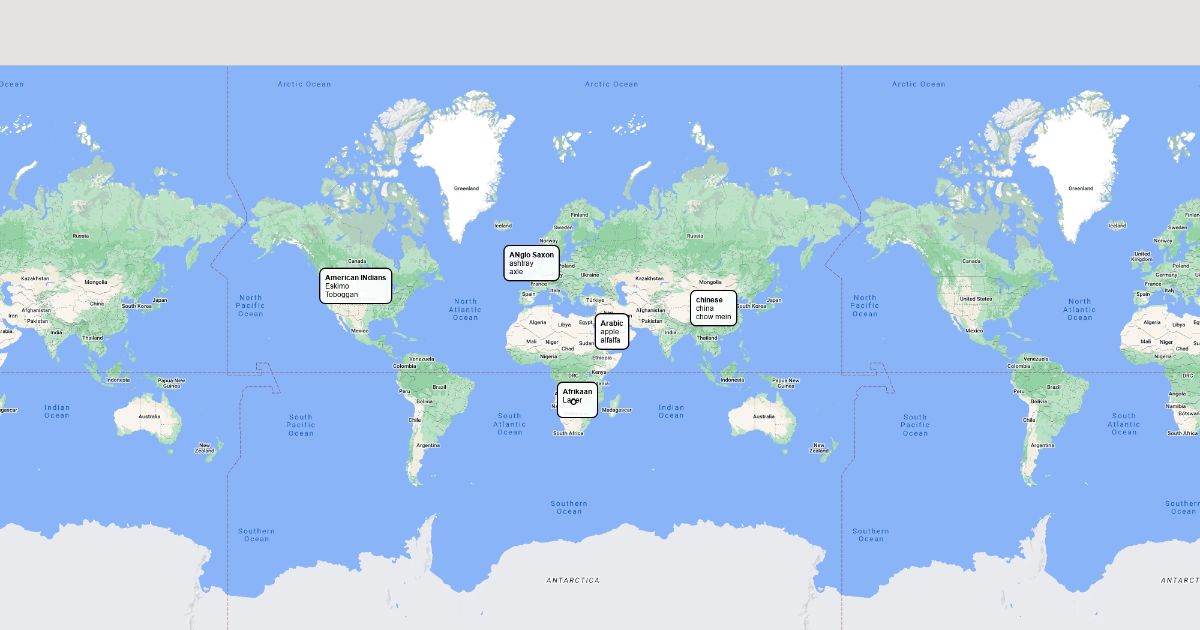Click the Türkiye country label
Viewport: 1200px width, 630px height.
coord(596,300)
